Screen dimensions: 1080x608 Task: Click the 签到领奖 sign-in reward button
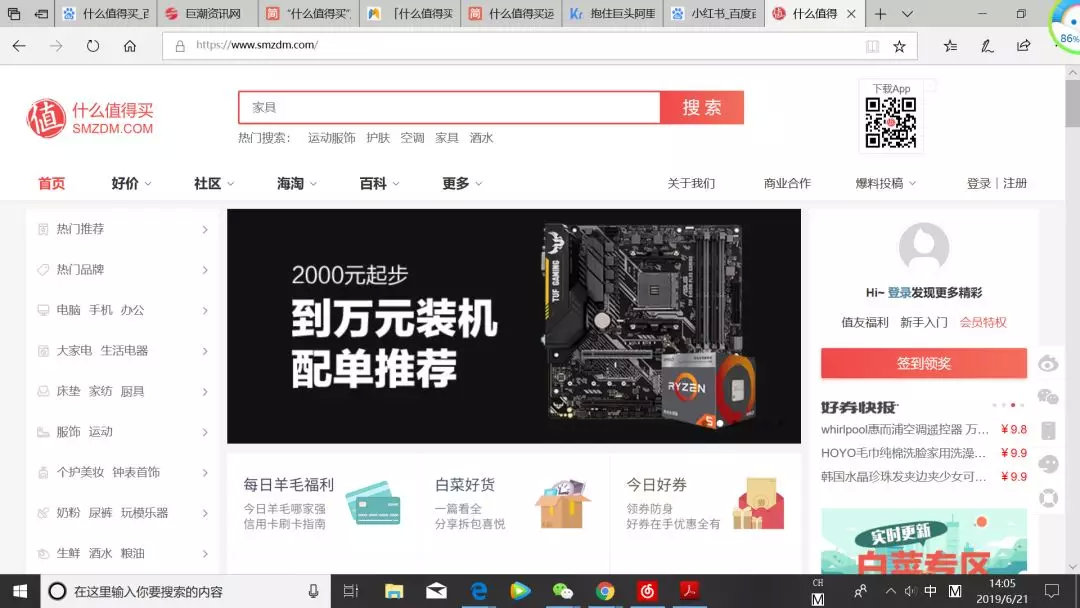pyautogui.click(x=922, y=364)
